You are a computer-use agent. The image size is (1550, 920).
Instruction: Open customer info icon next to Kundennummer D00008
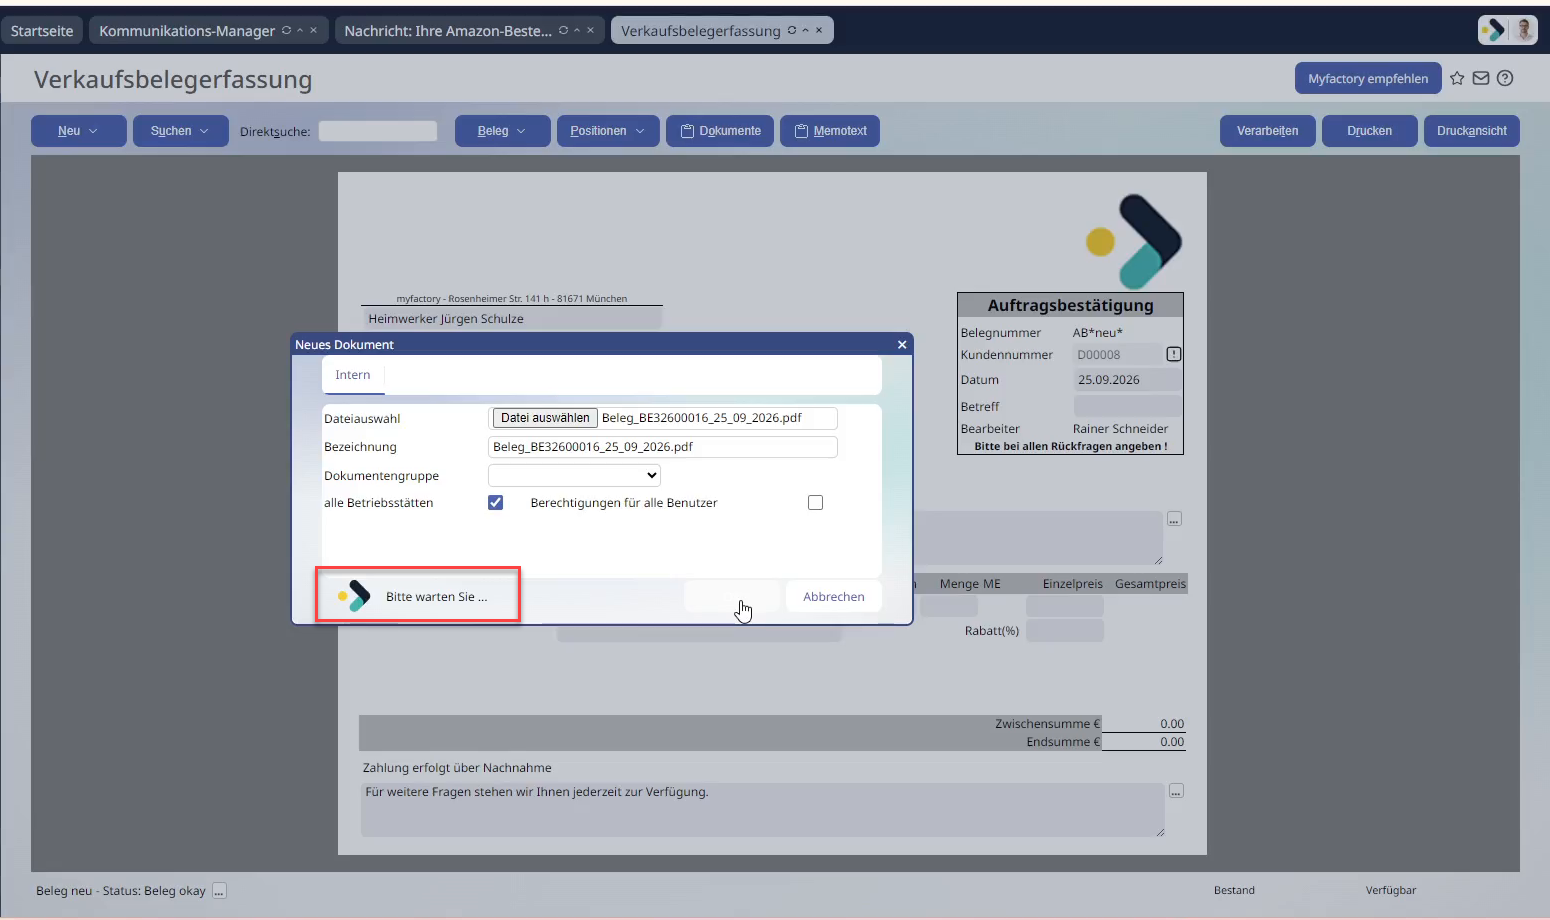(1174, 354)
